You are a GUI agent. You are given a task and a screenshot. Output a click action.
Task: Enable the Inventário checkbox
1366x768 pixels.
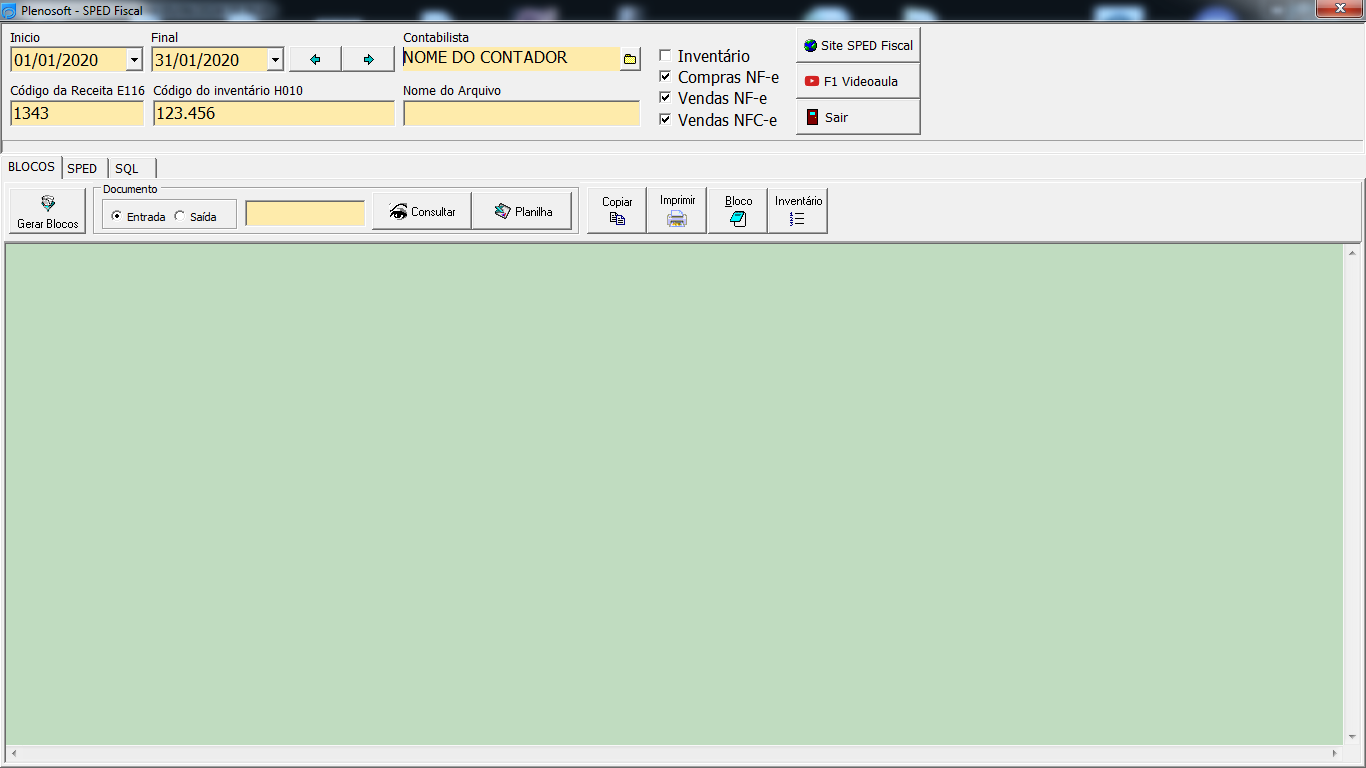point(665,56)
